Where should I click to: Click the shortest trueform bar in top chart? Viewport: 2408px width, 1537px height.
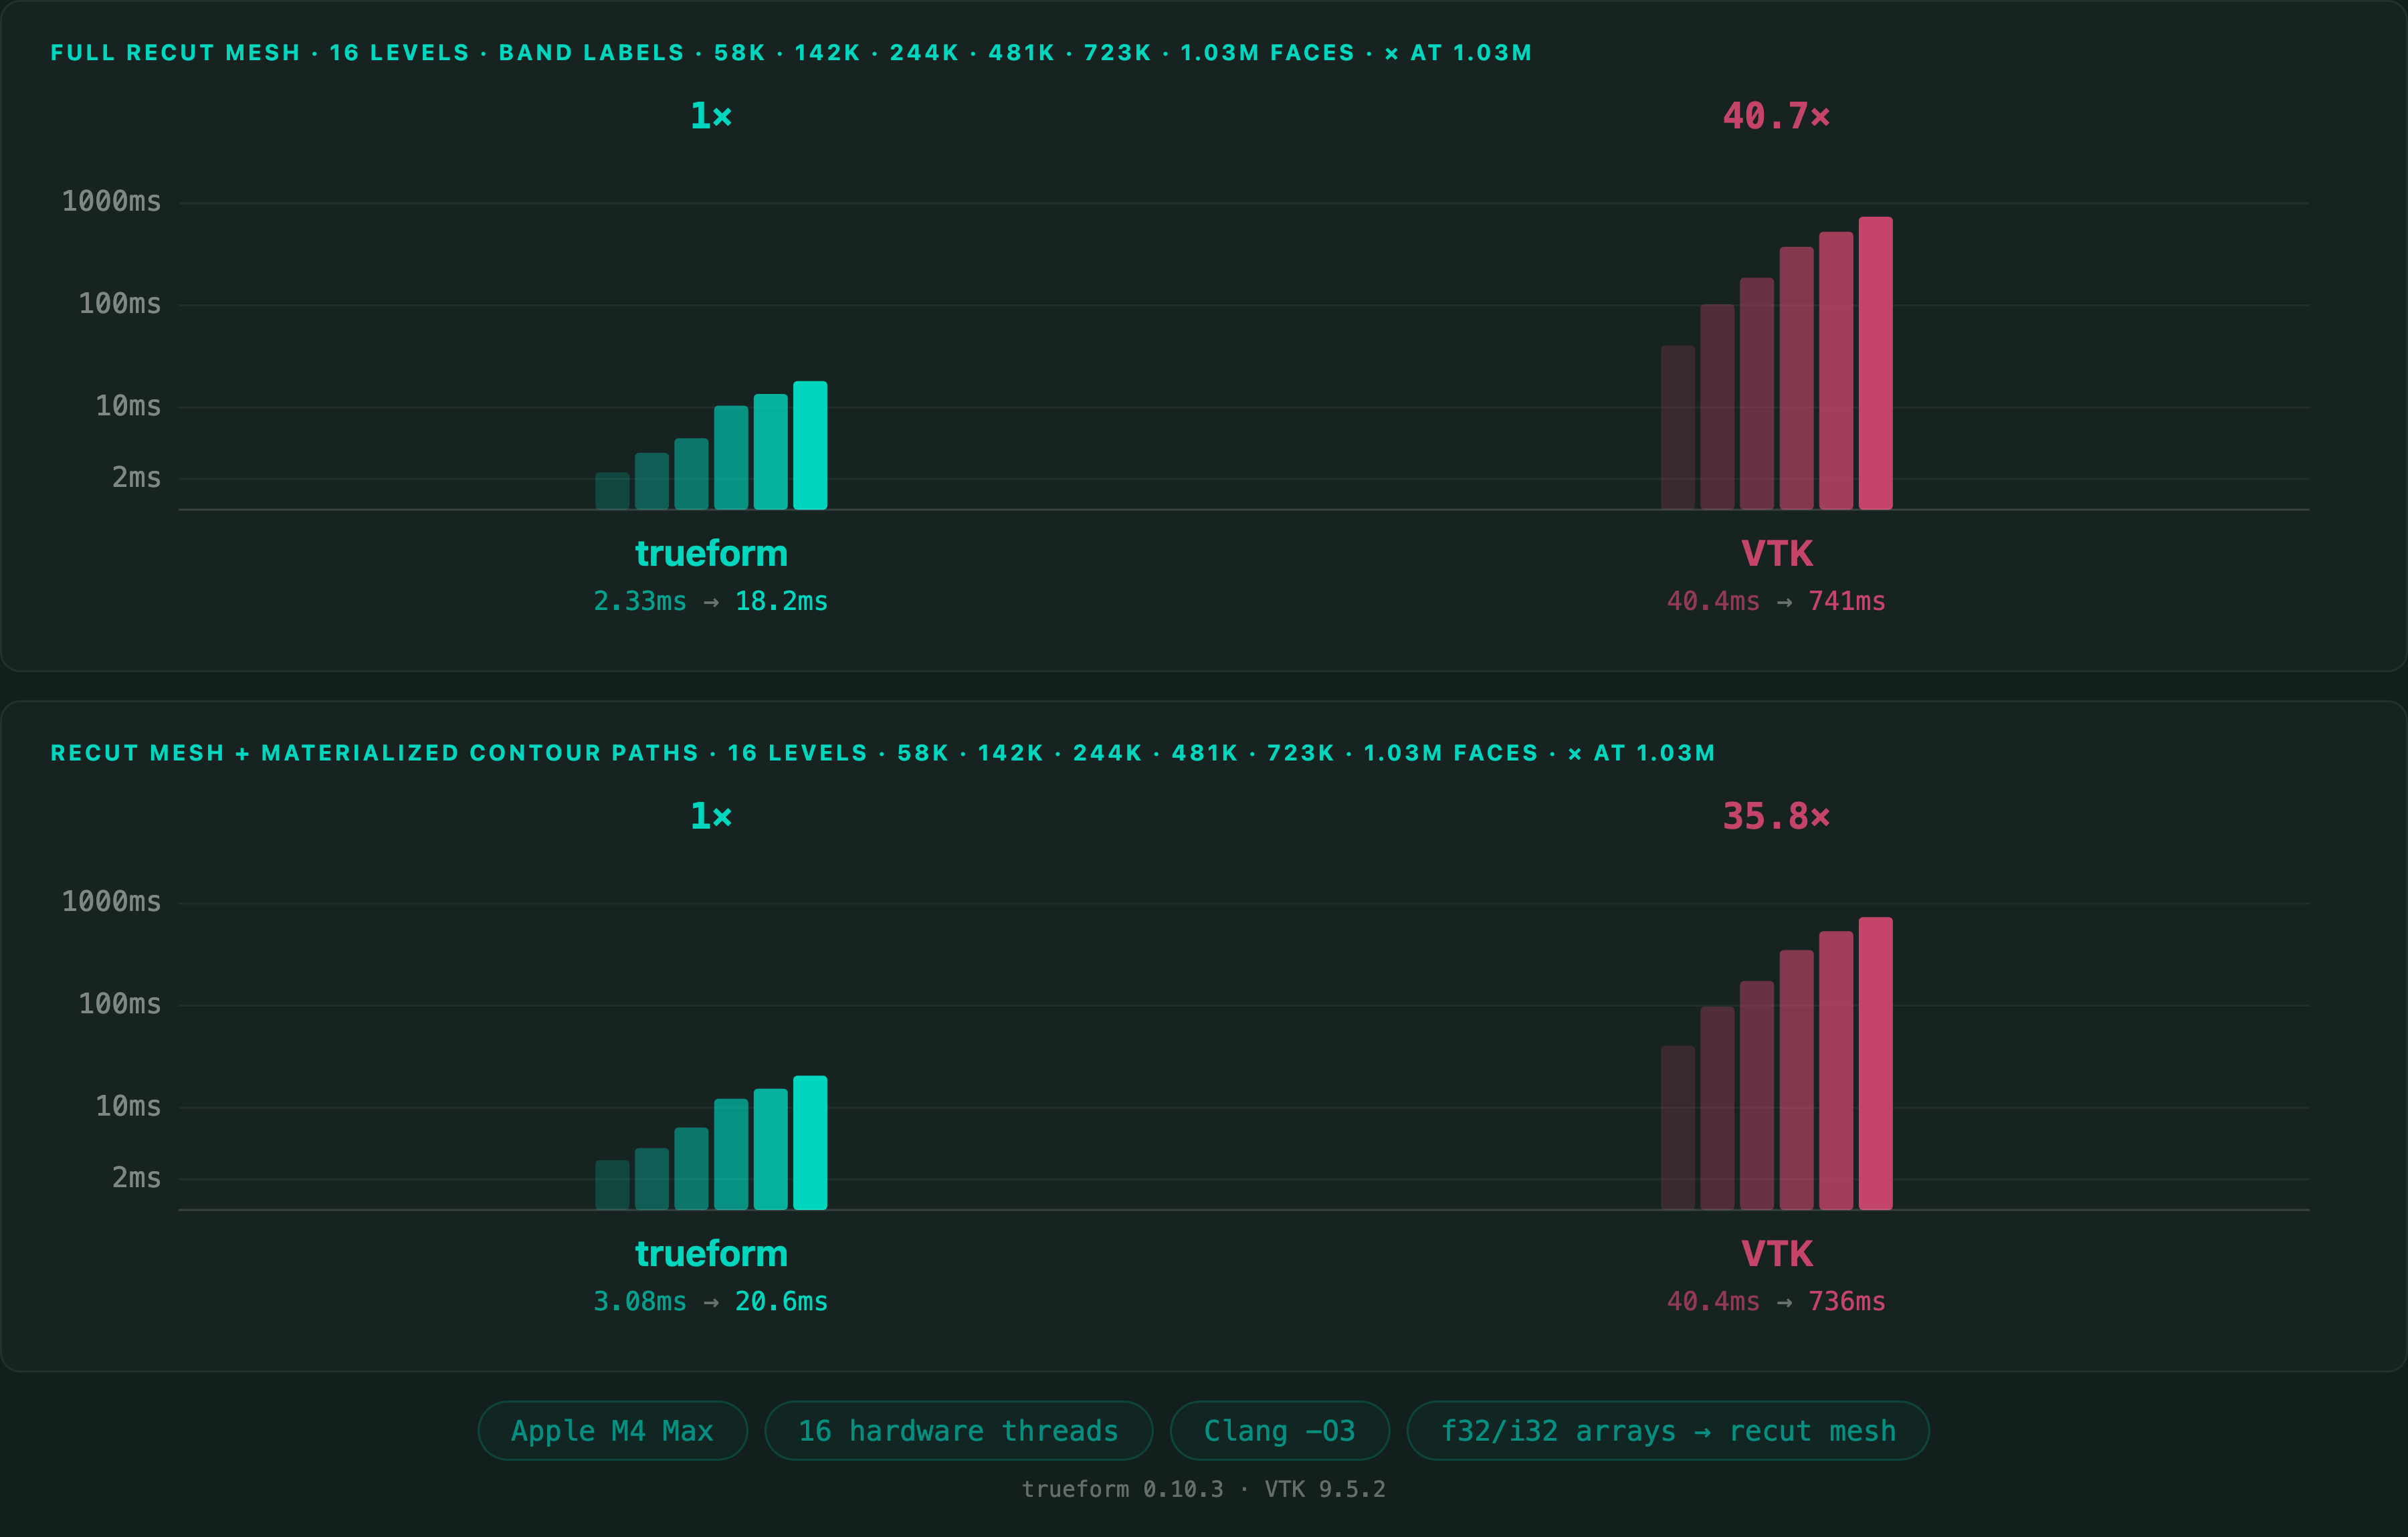[612, 491]
